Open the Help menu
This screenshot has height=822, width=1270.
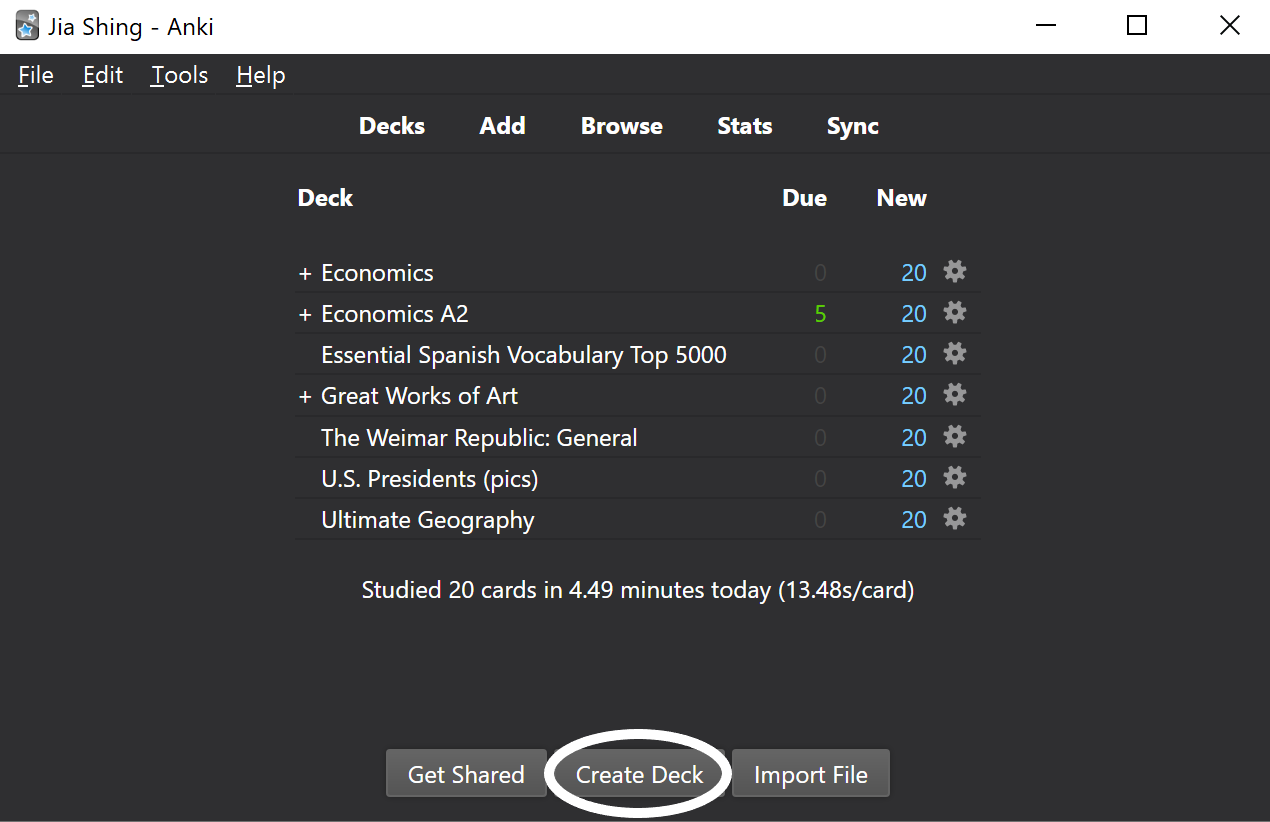tap(261, 75)
